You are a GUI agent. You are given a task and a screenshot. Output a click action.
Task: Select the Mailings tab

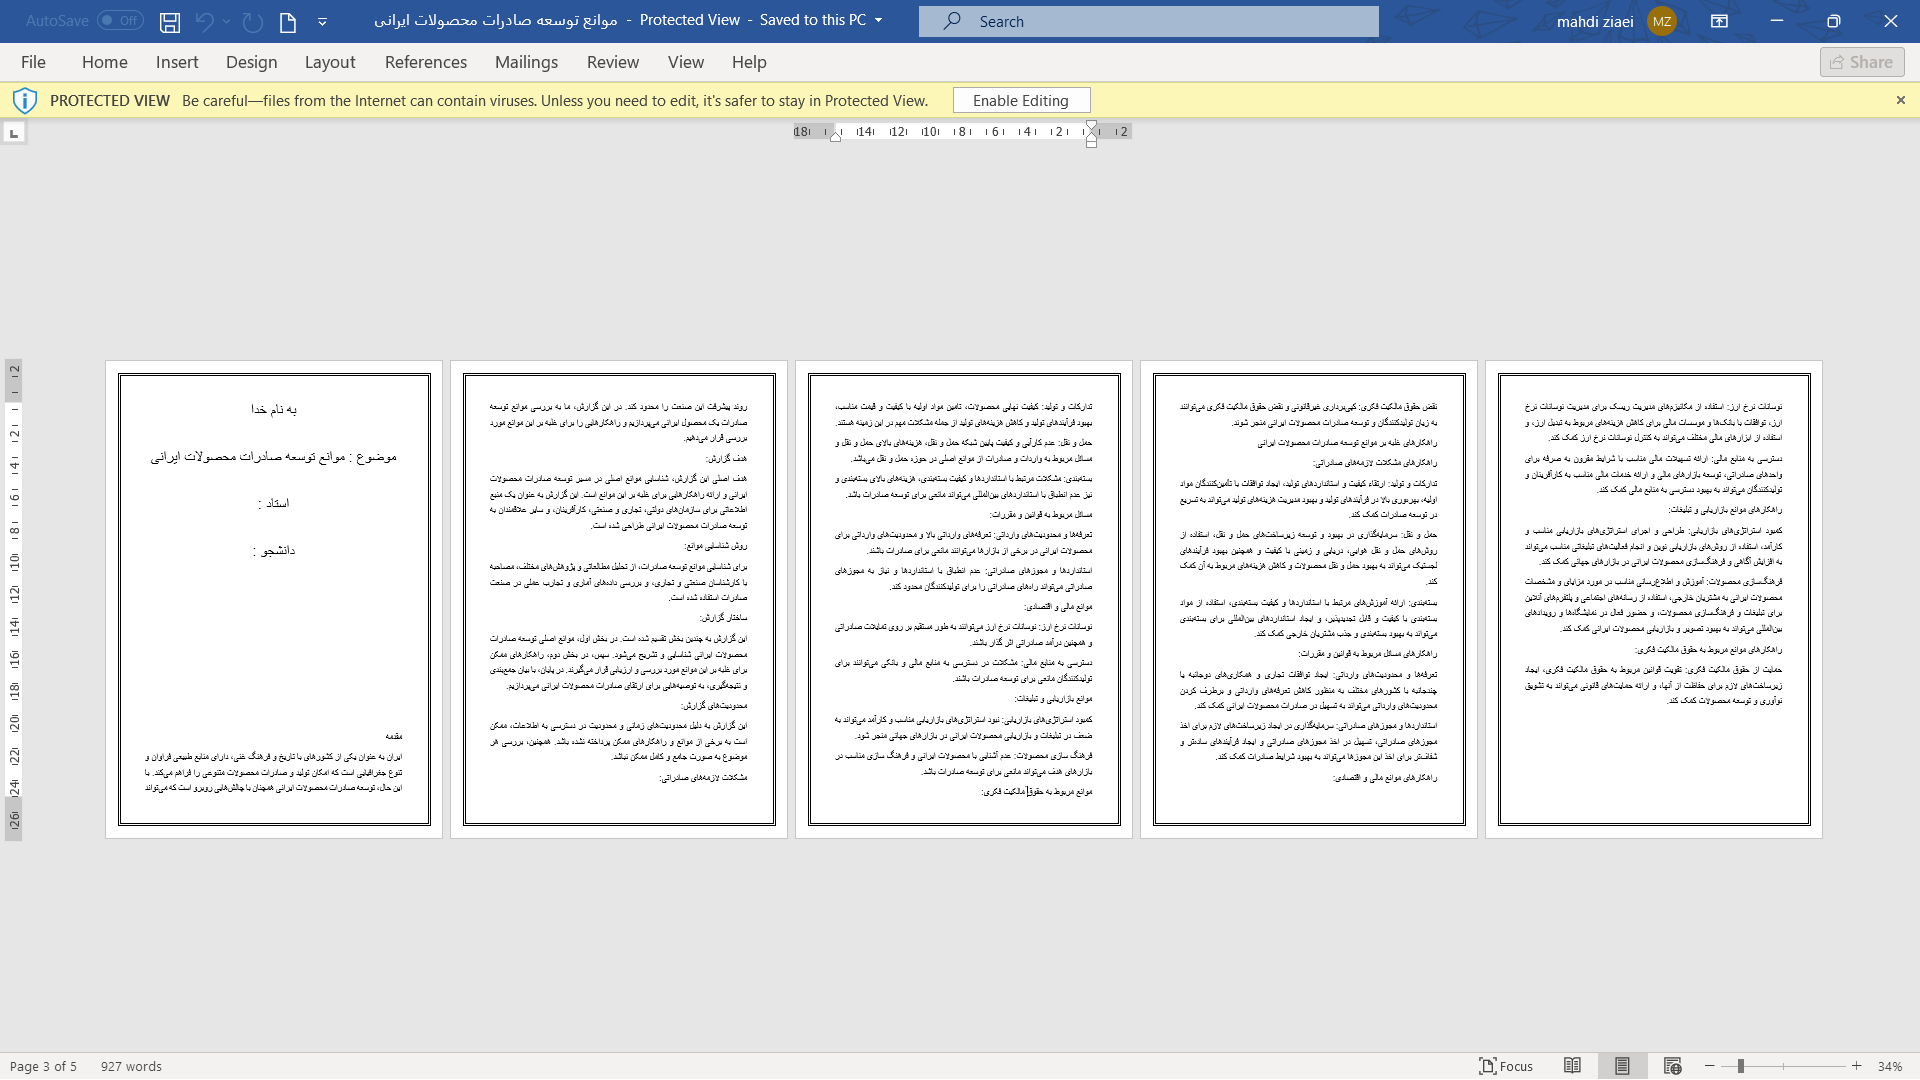point(527,62)
